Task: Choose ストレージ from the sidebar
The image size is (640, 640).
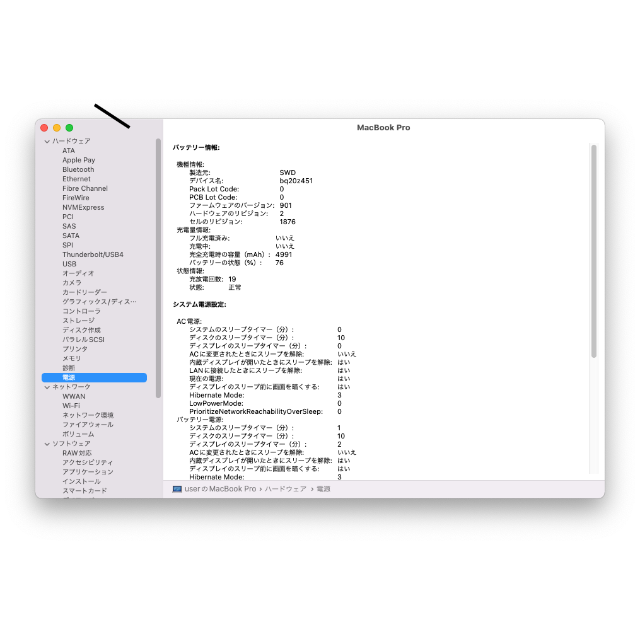Action: [x=78, y=320]
